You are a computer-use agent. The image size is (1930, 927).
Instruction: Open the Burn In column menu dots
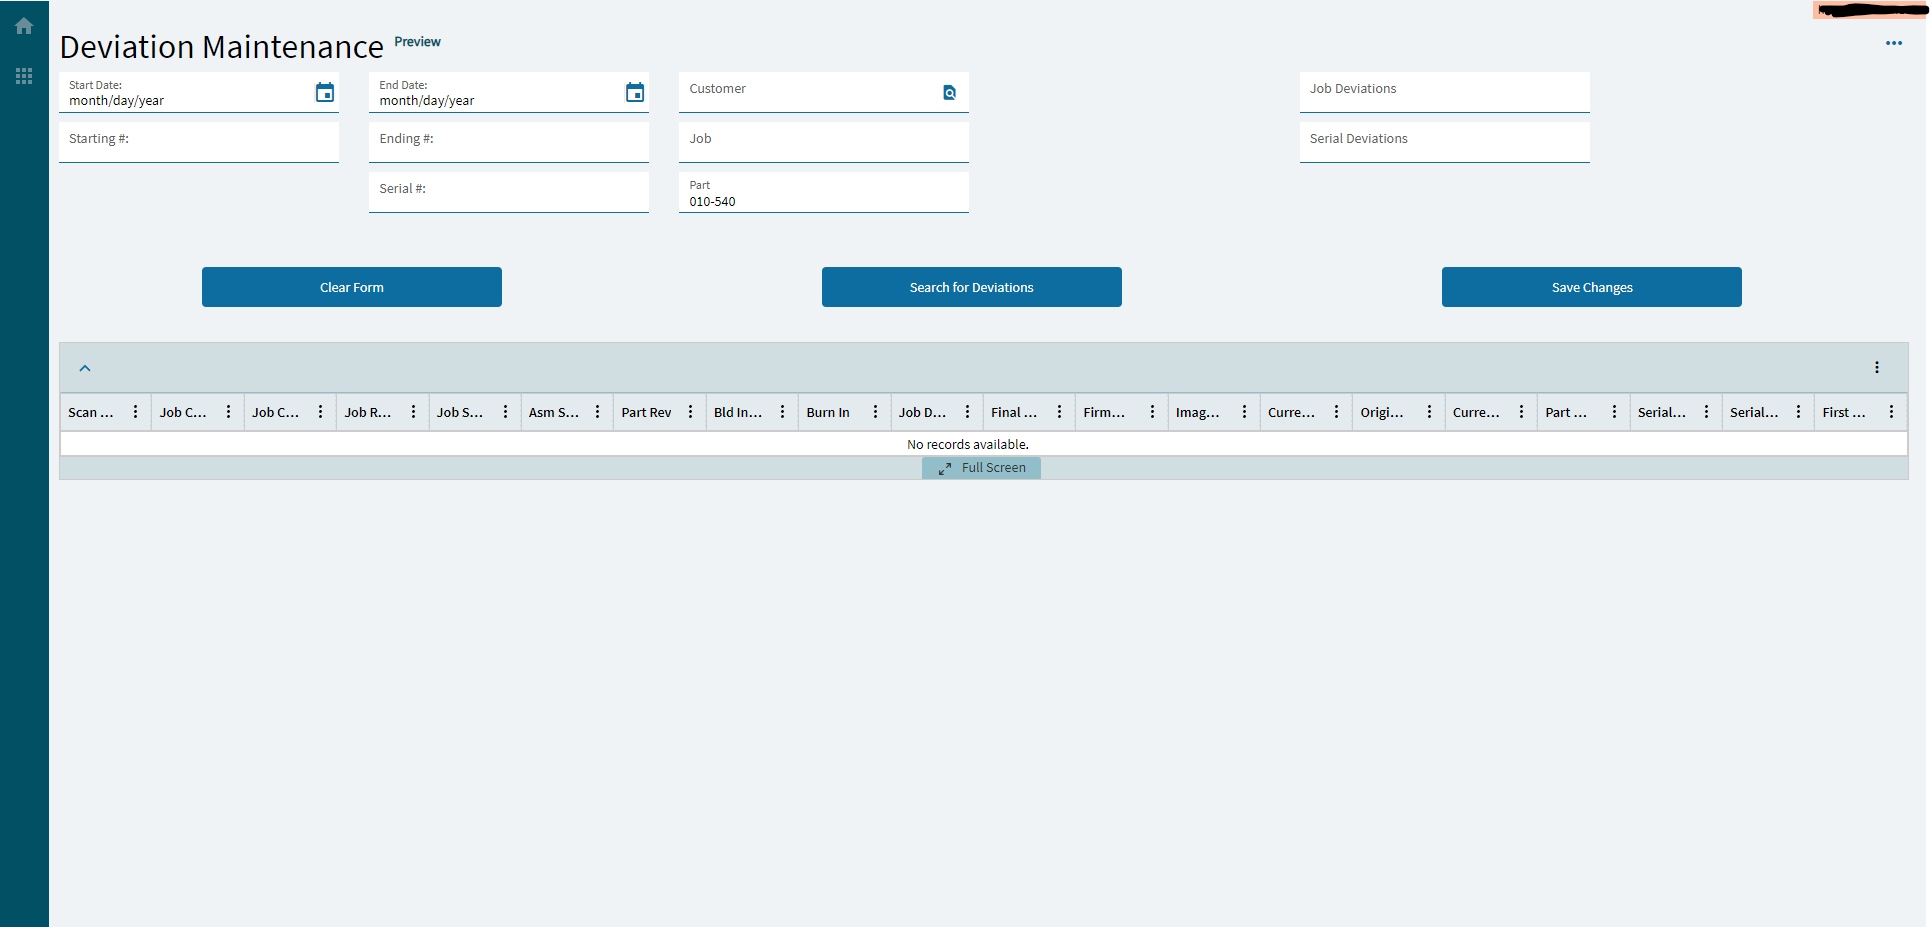click(x=875, y=412)
